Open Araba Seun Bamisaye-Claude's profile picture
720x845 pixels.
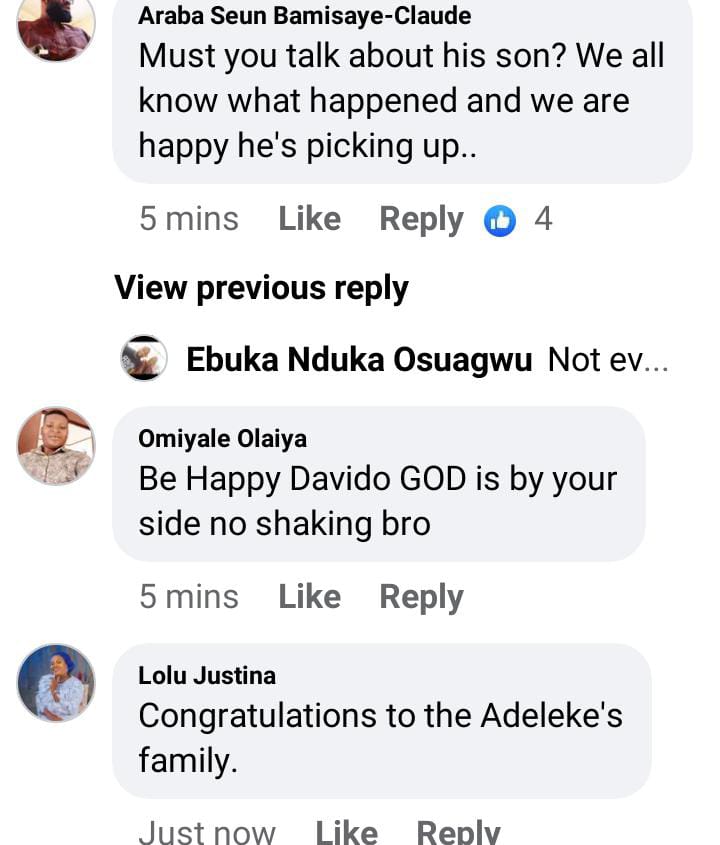coord(56,24)
